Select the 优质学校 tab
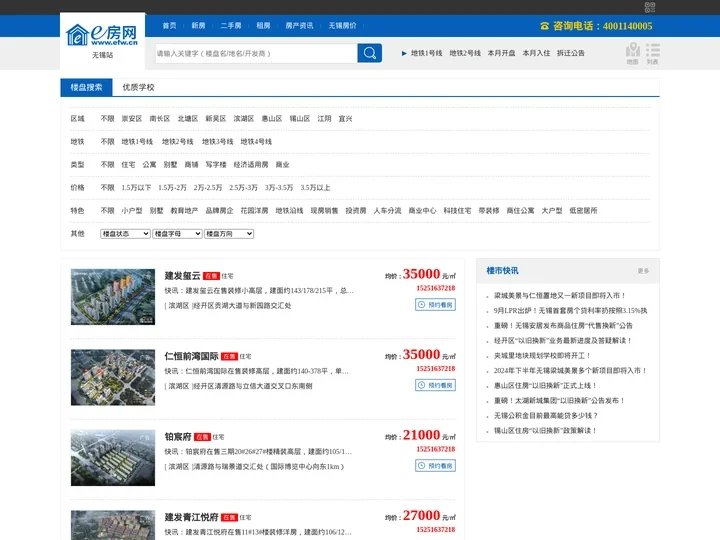Viewport: 720px width, 540px height. tap(138, 87)
